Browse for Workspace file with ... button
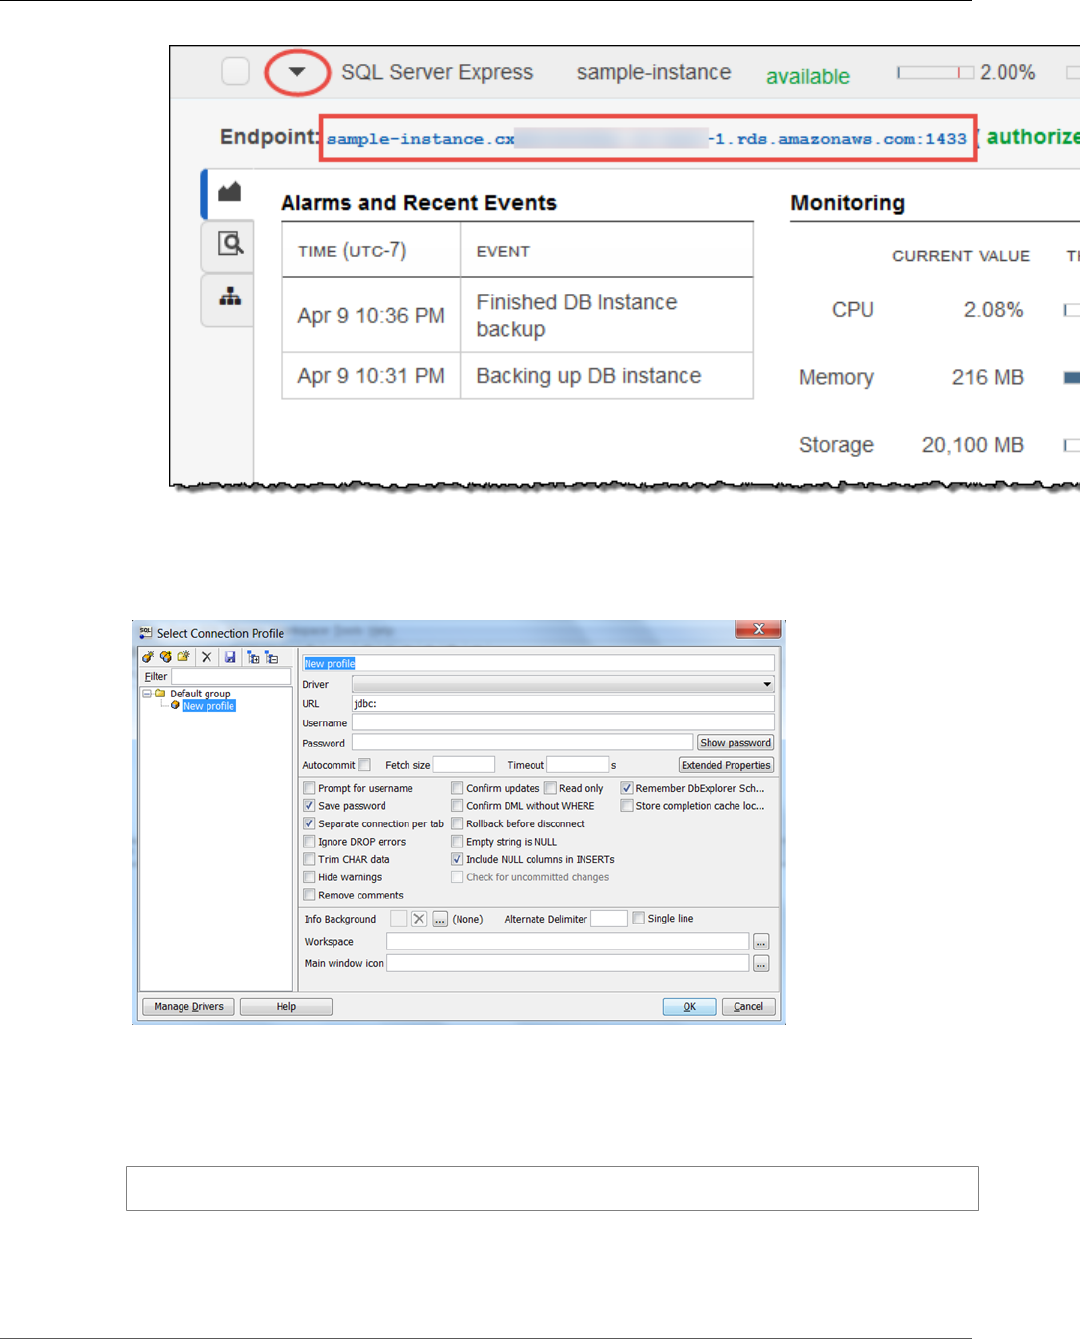The image size is (1080, 1339). tap(761, 942)
